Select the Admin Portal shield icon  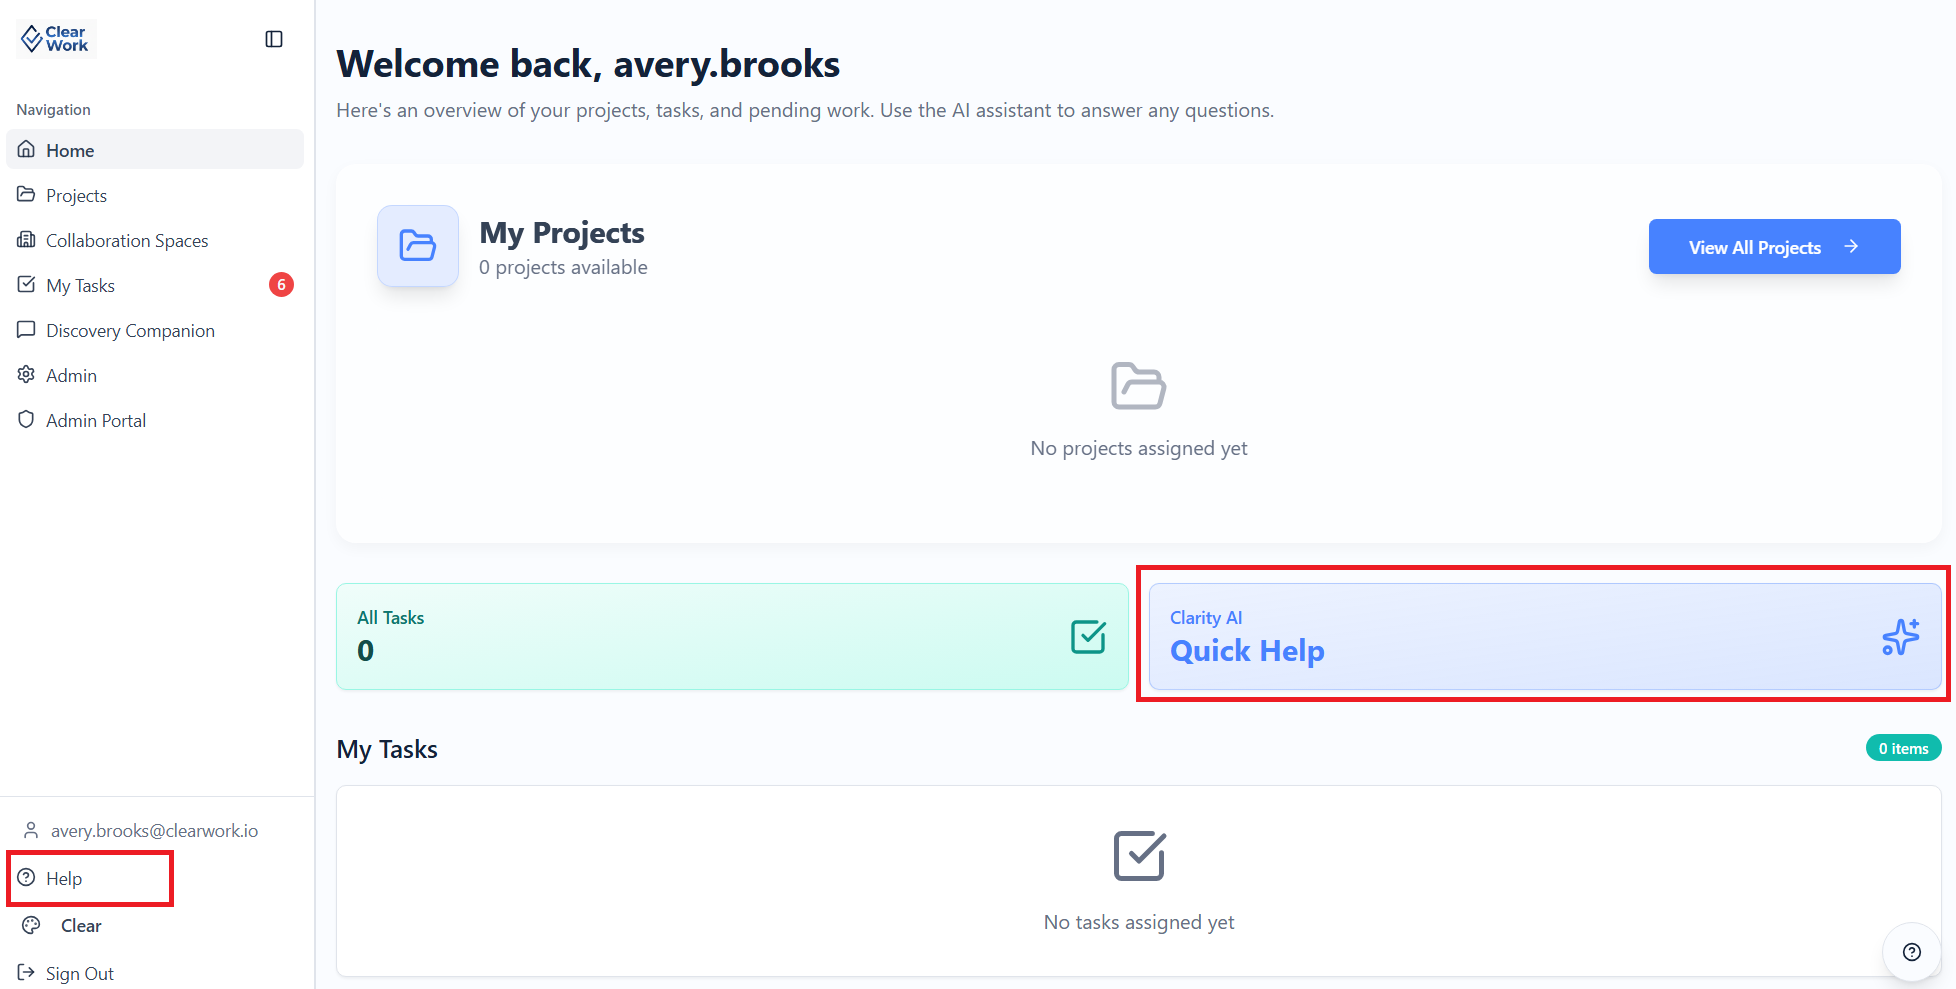(26, 420)
